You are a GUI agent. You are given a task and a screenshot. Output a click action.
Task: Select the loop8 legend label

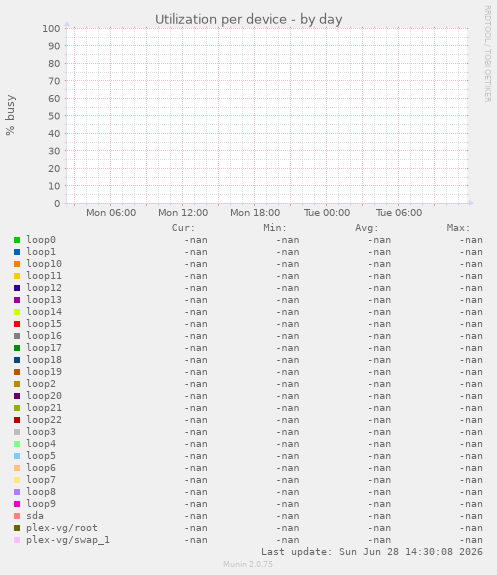(41, 492)
